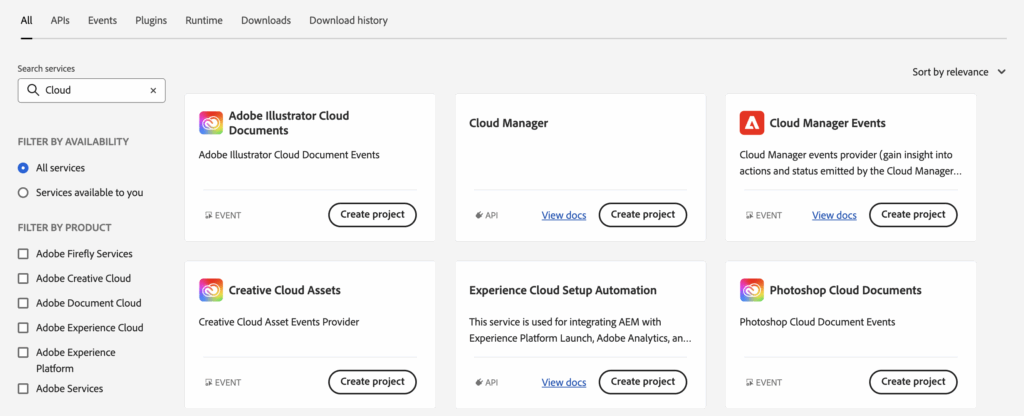
Task: Click the Adobe Illustrator Cloud Documents icon
Action: [x=211, y=123]
